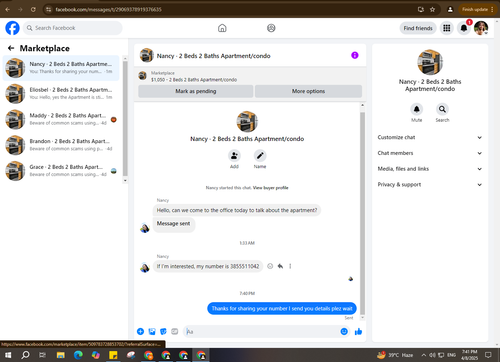The width and height of the screenshot is (500, 362).
Task: React to Nancy's phone number message
Action: tap(270, 266)
